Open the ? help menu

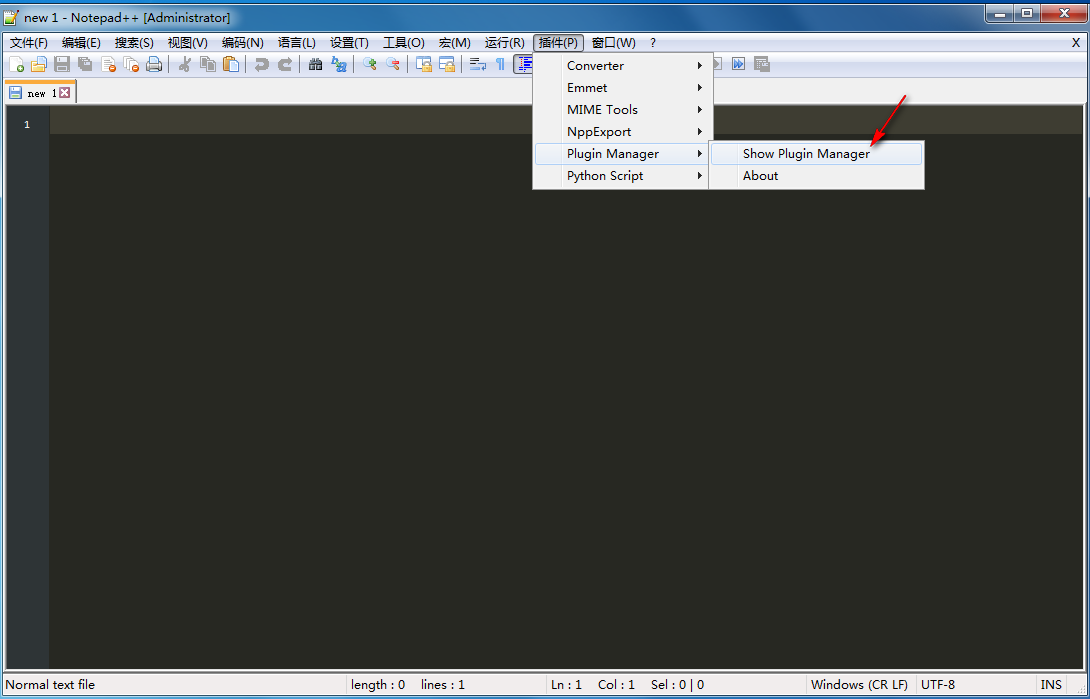(x=653, y=43)
